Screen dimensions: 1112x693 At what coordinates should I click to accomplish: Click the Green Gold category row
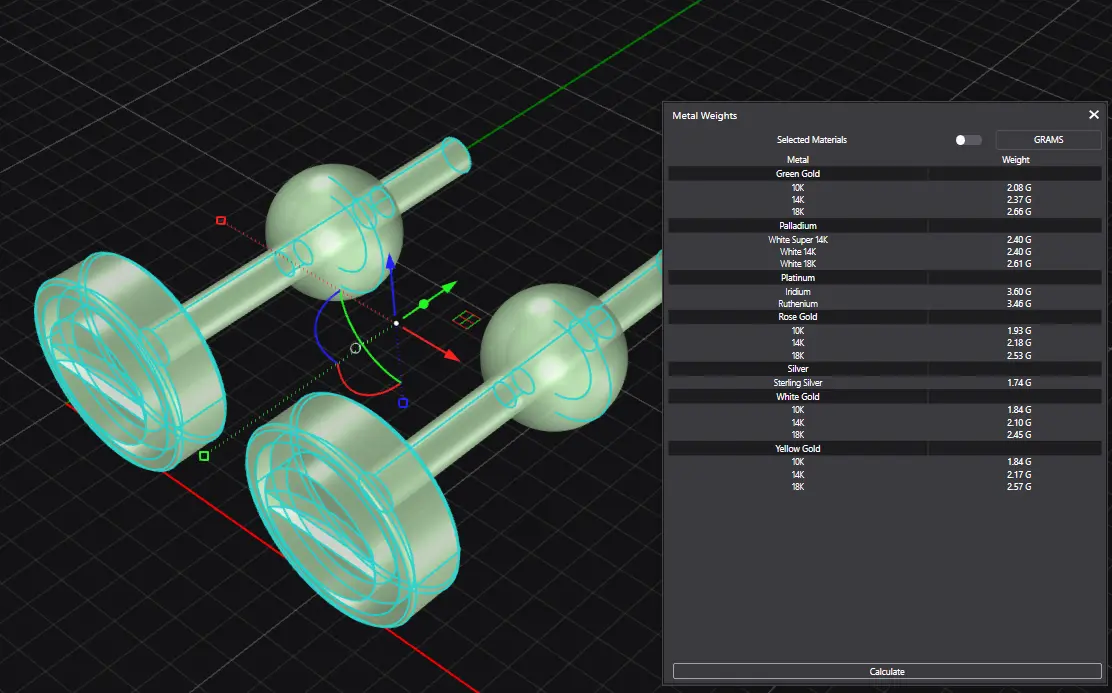(884, 174)
